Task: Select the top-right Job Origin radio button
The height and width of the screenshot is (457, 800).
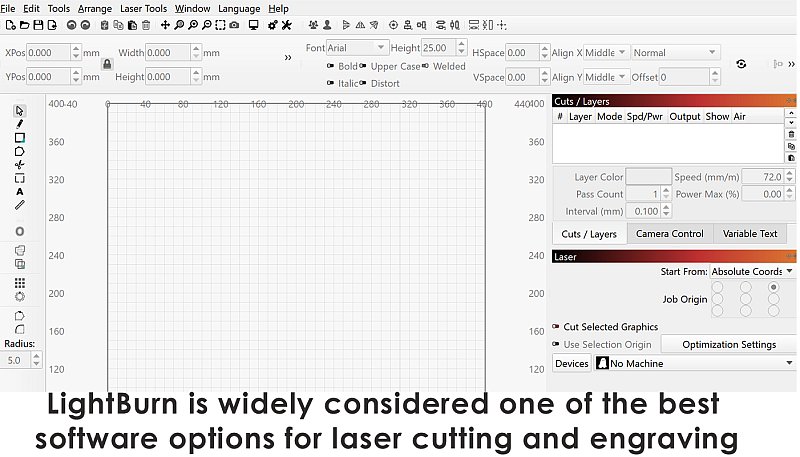Action: click(773, 288)
